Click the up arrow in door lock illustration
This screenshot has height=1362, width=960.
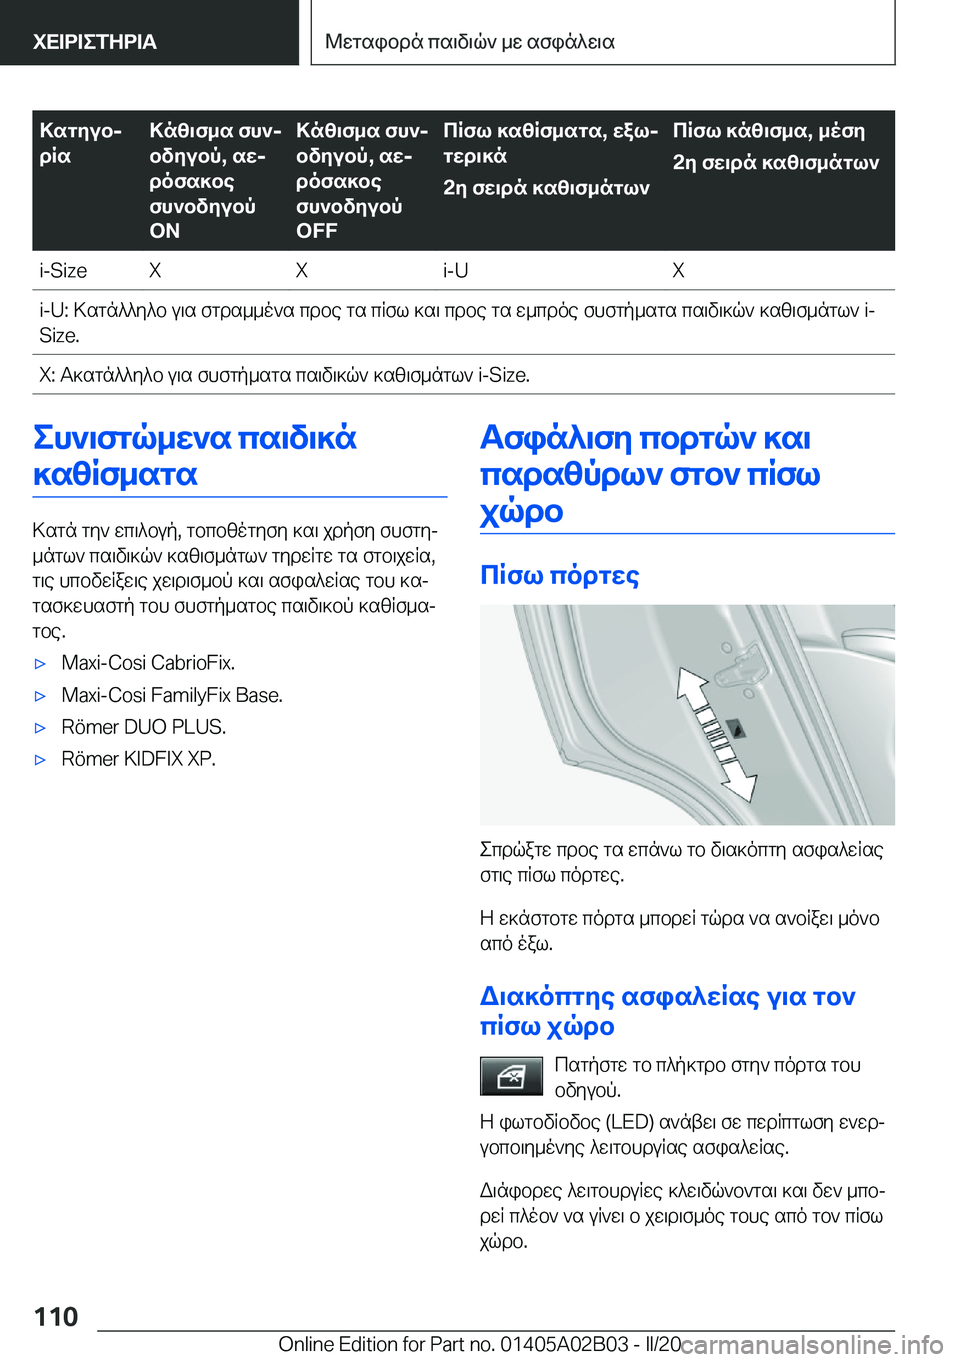tap(694, 690)
